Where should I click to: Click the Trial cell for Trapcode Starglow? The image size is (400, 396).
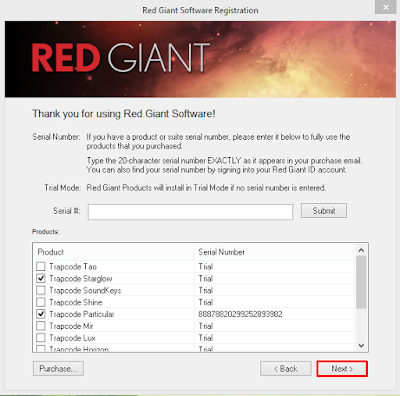tap(206, 278)
